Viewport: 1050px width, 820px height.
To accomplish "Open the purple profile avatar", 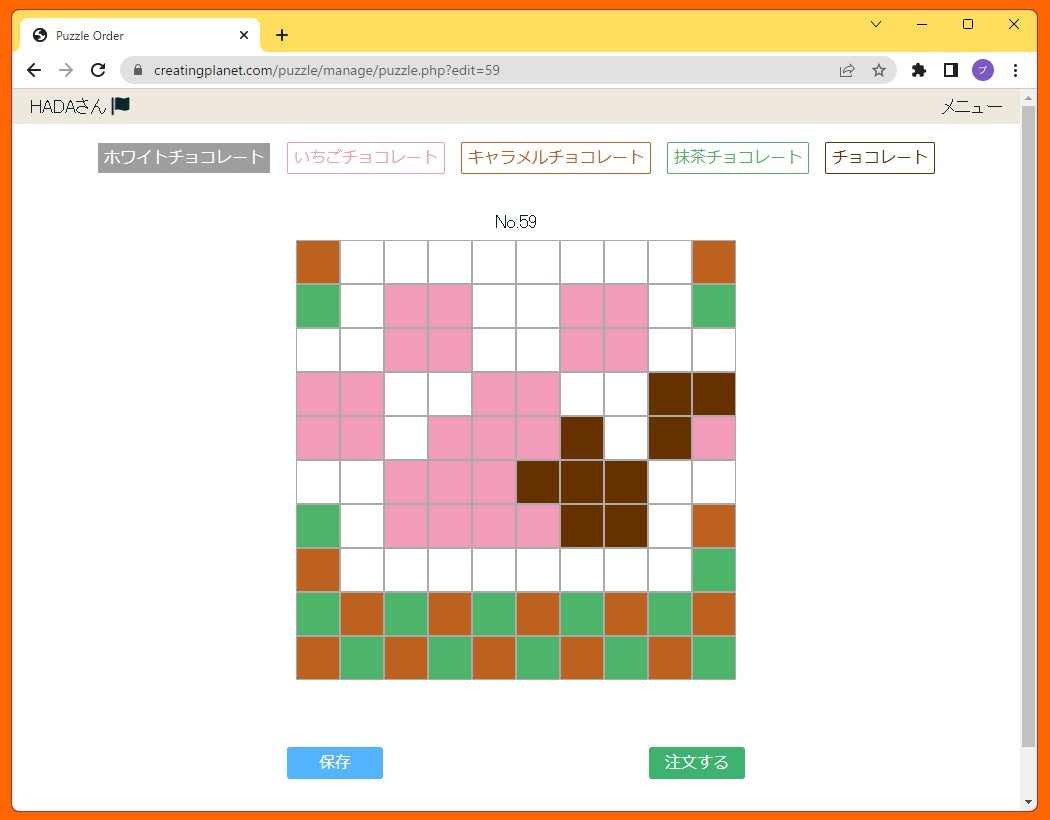I will coord(983,70).
